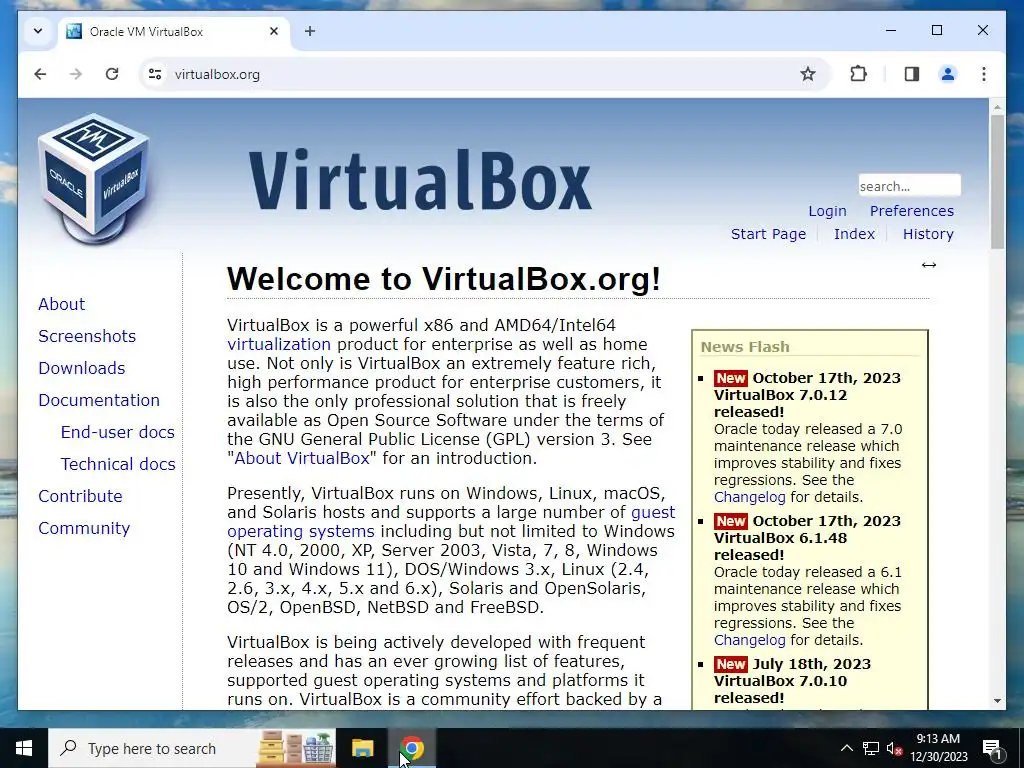1024x768 pixels.
Task: Click the VirtualBox 7.0.10 released! headline
Action: pyautogui.click(x=780, y=690)
